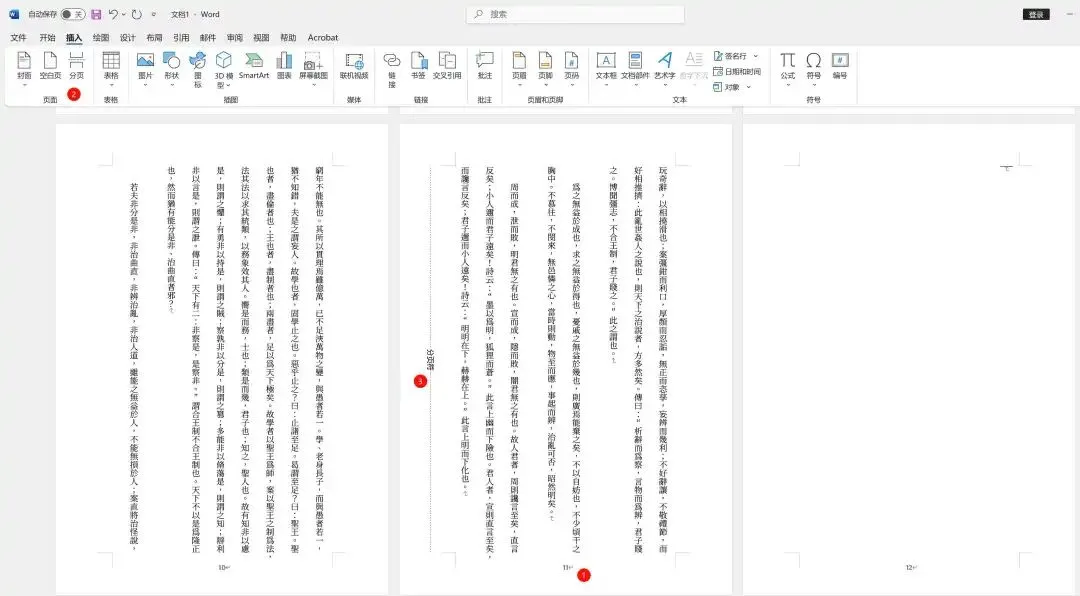Redo the last action
Image resolution: width=1080 pixels, height=596 pixels.
click(x=136, y=14)
